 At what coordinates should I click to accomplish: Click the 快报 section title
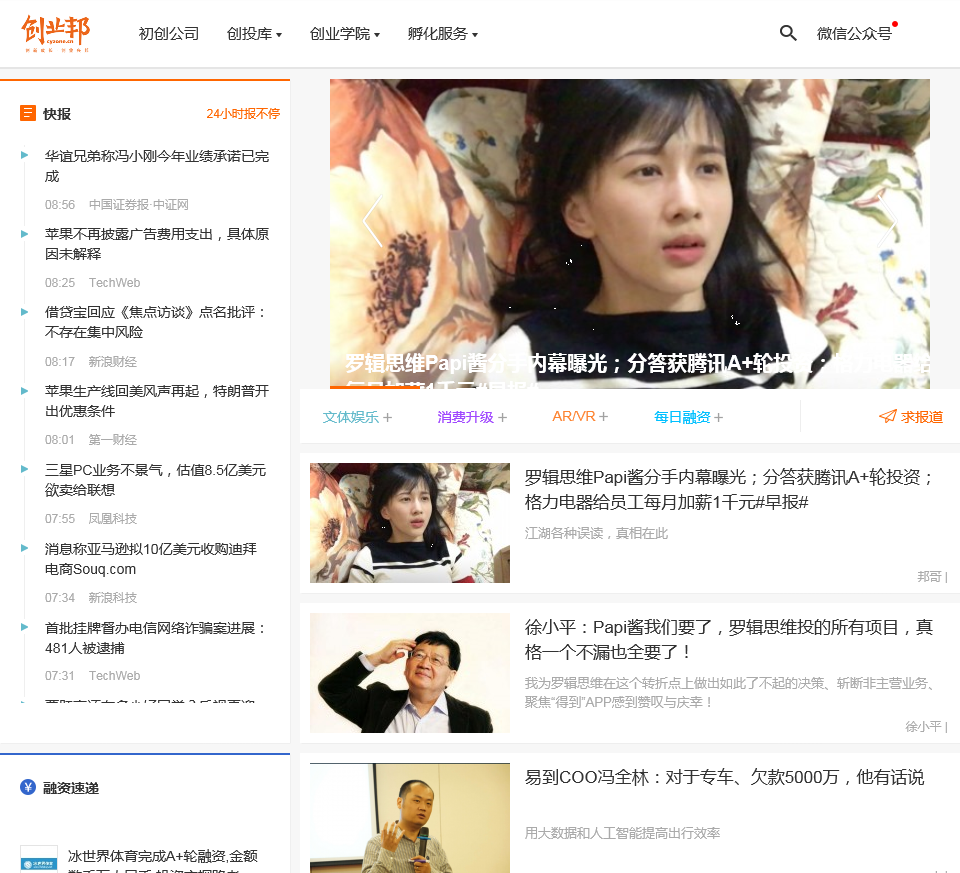[x=57, y=114]
